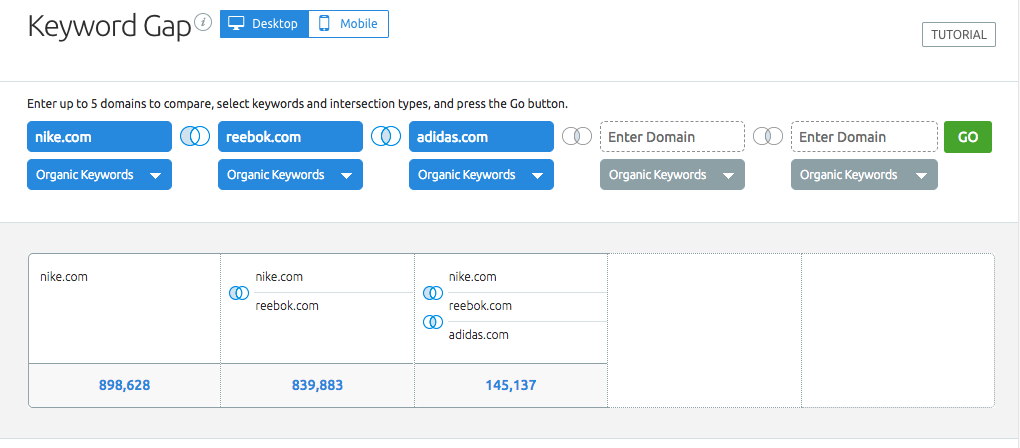Click intersection icon before the last domain field
This screenshot has height=448, width=1020.
click(768, 137)
